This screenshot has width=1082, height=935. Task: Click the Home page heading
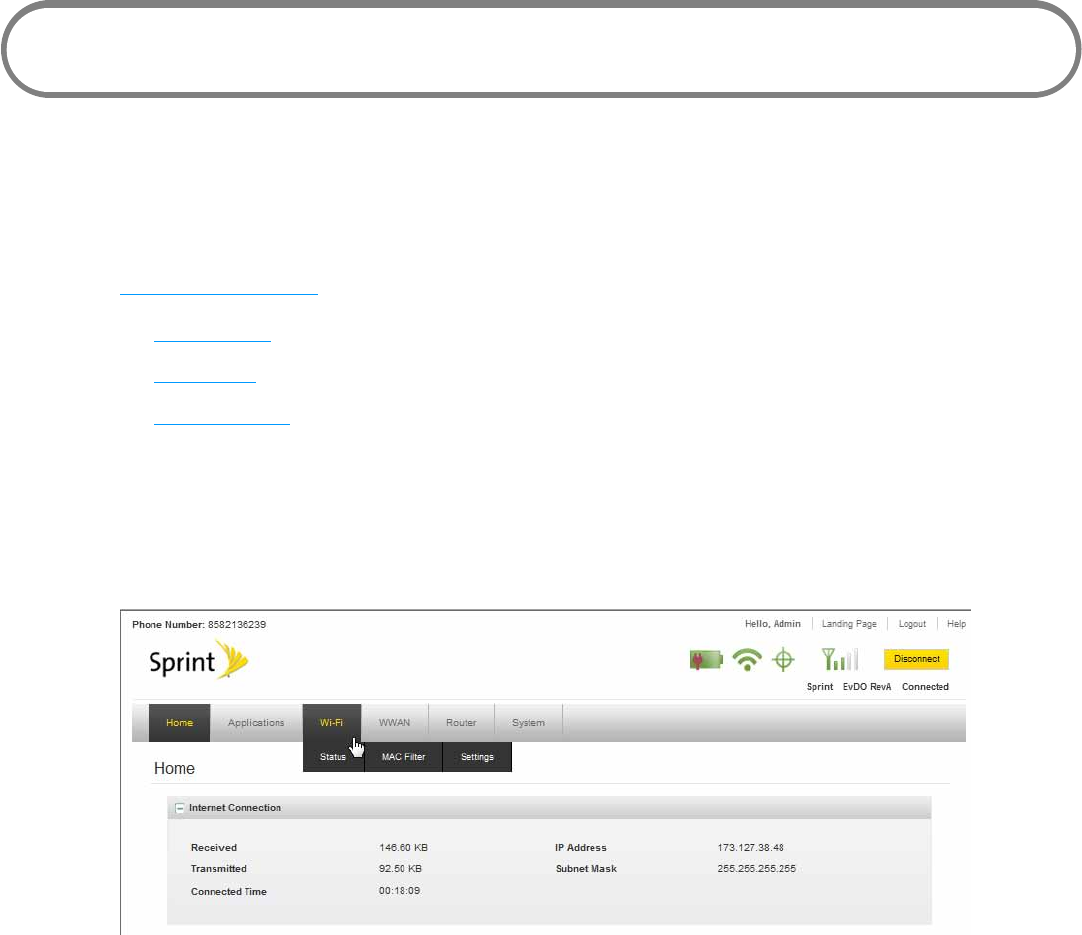[x=174, y=769]
